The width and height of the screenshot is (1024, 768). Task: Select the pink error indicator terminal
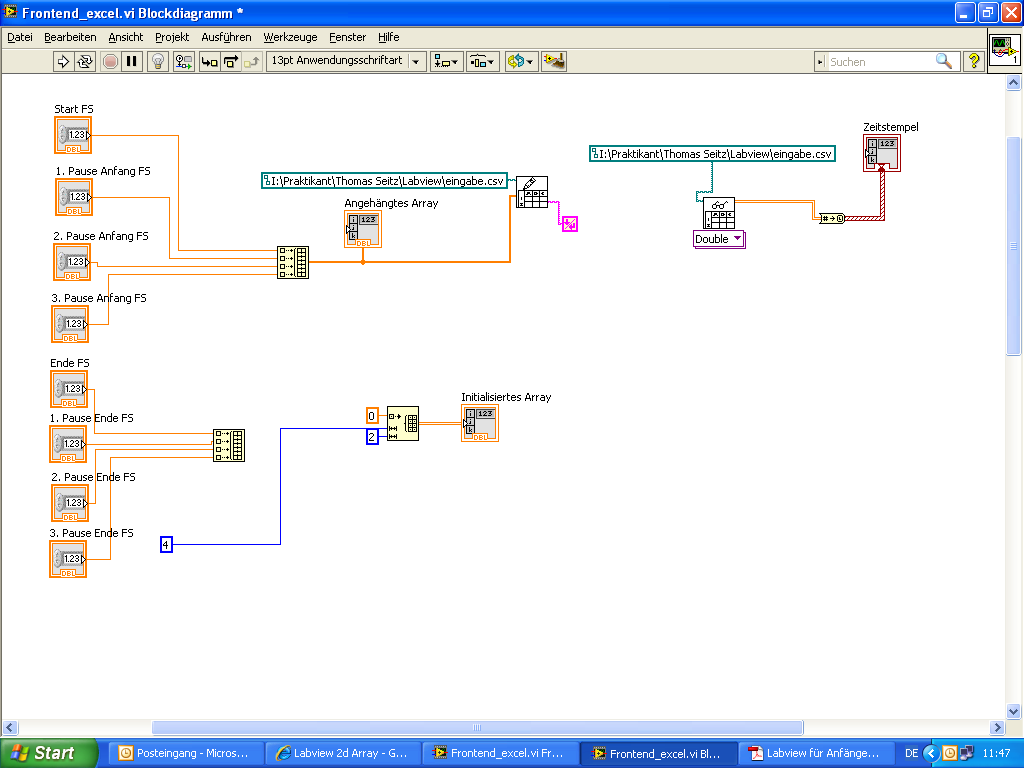coord(569,224)
